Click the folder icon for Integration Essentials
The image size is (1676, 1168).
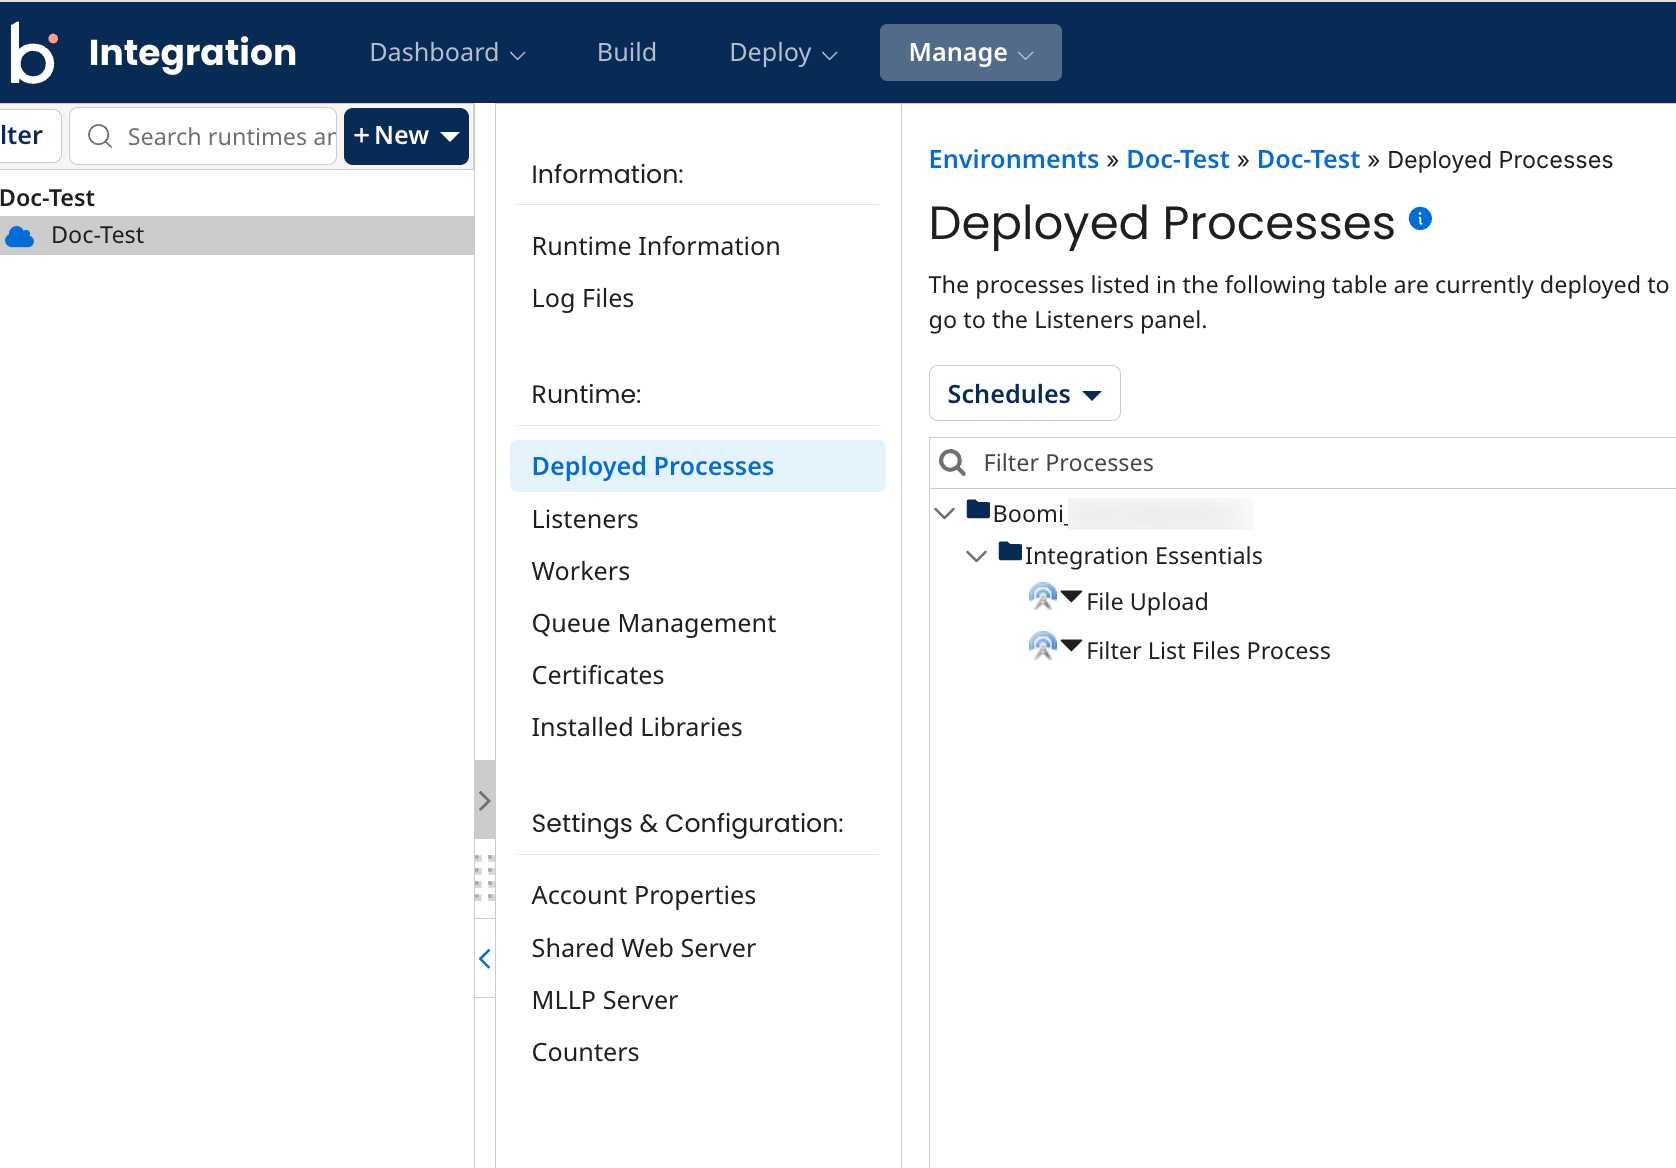point(1010,552)
